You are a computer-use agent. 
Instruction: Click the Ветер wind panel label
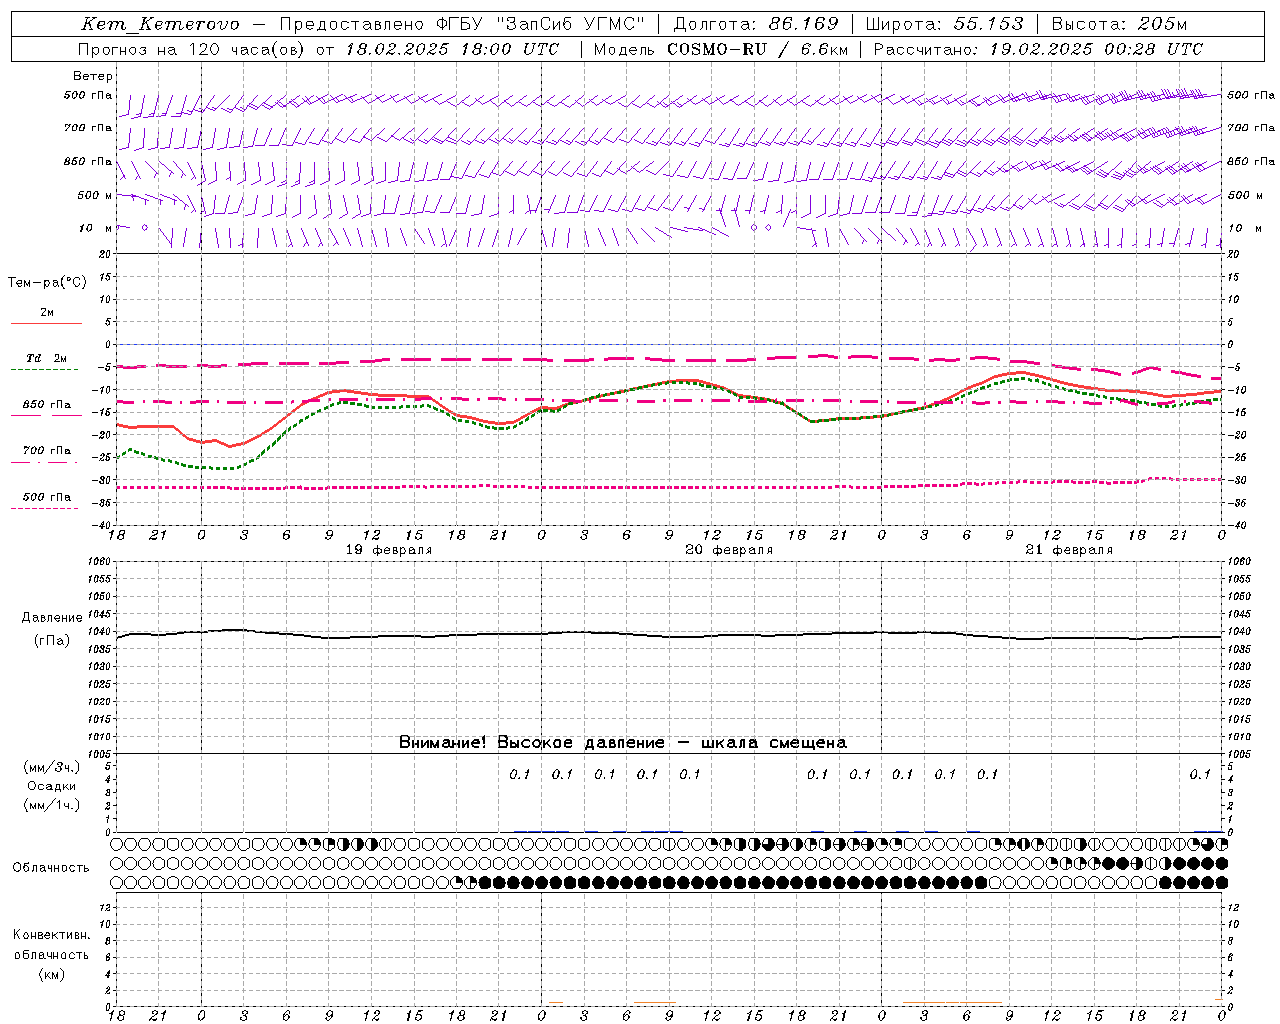pos(93,76)
